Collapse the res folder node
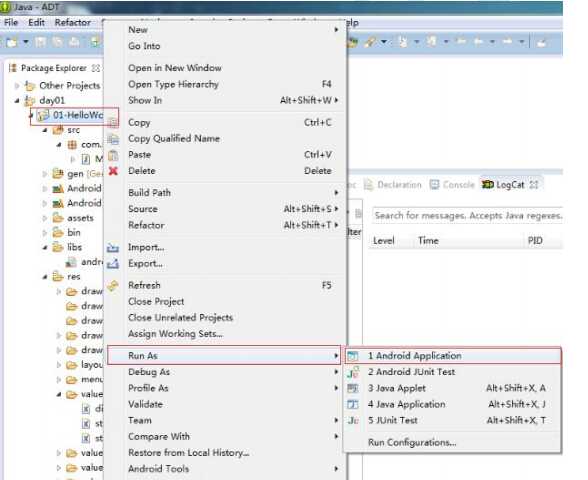Viewport: 588px width, 480px height. [x=45, y=277]
